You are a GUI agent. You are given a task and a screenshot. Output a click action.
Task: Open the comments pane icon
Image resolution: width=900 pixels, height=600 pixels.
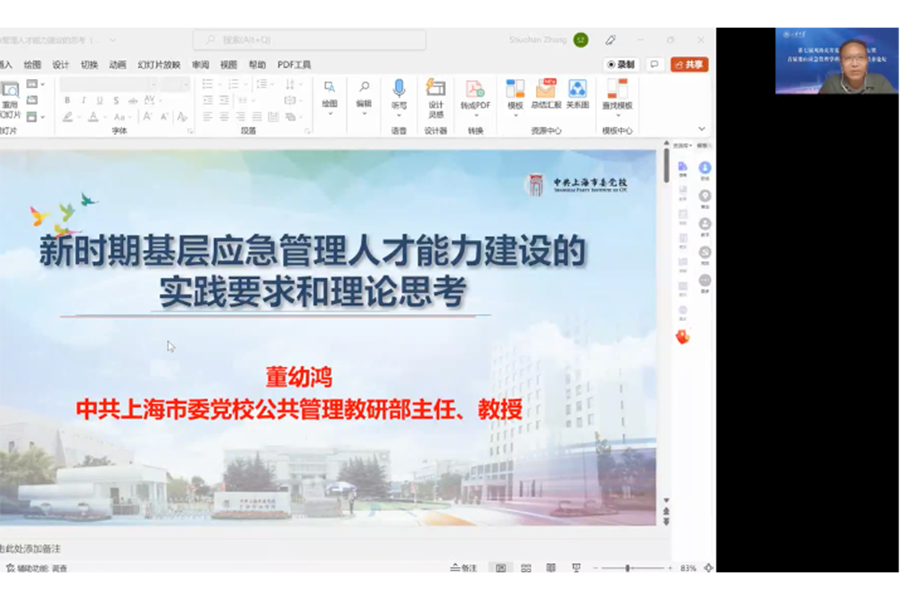click(654, 64)
